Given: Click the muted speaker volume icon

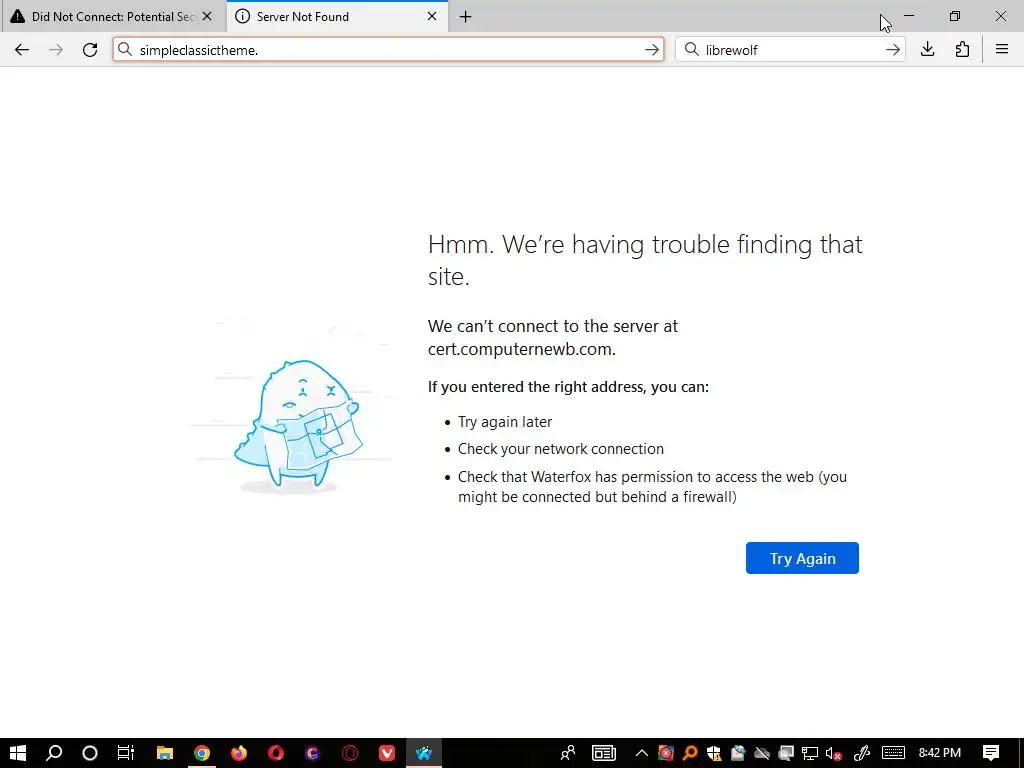Looking at the screenshot, I should pyautogui.click(x=833, y=753).
